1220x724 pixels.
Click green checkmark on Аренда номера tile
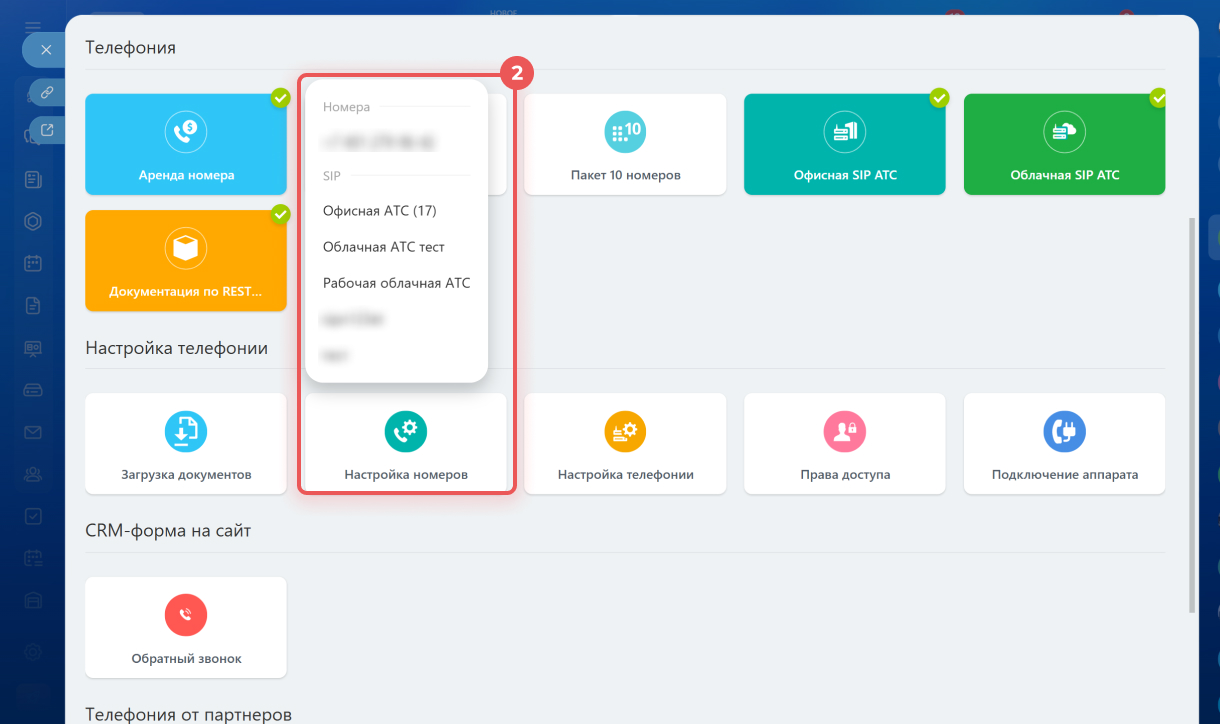281,98
